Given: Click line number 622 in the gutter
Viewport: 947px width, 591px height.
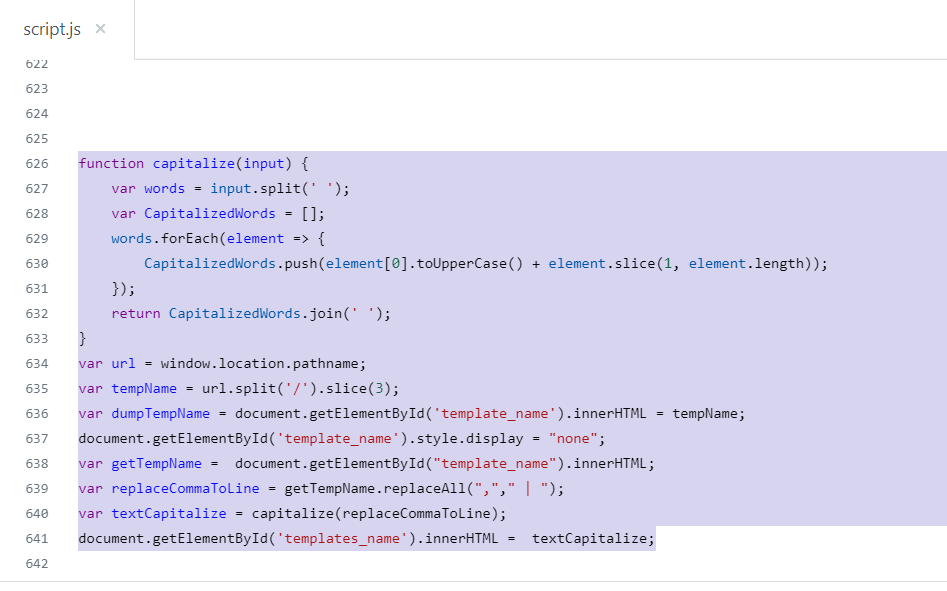Looking at the screenshot, I should tap(36, 63).
